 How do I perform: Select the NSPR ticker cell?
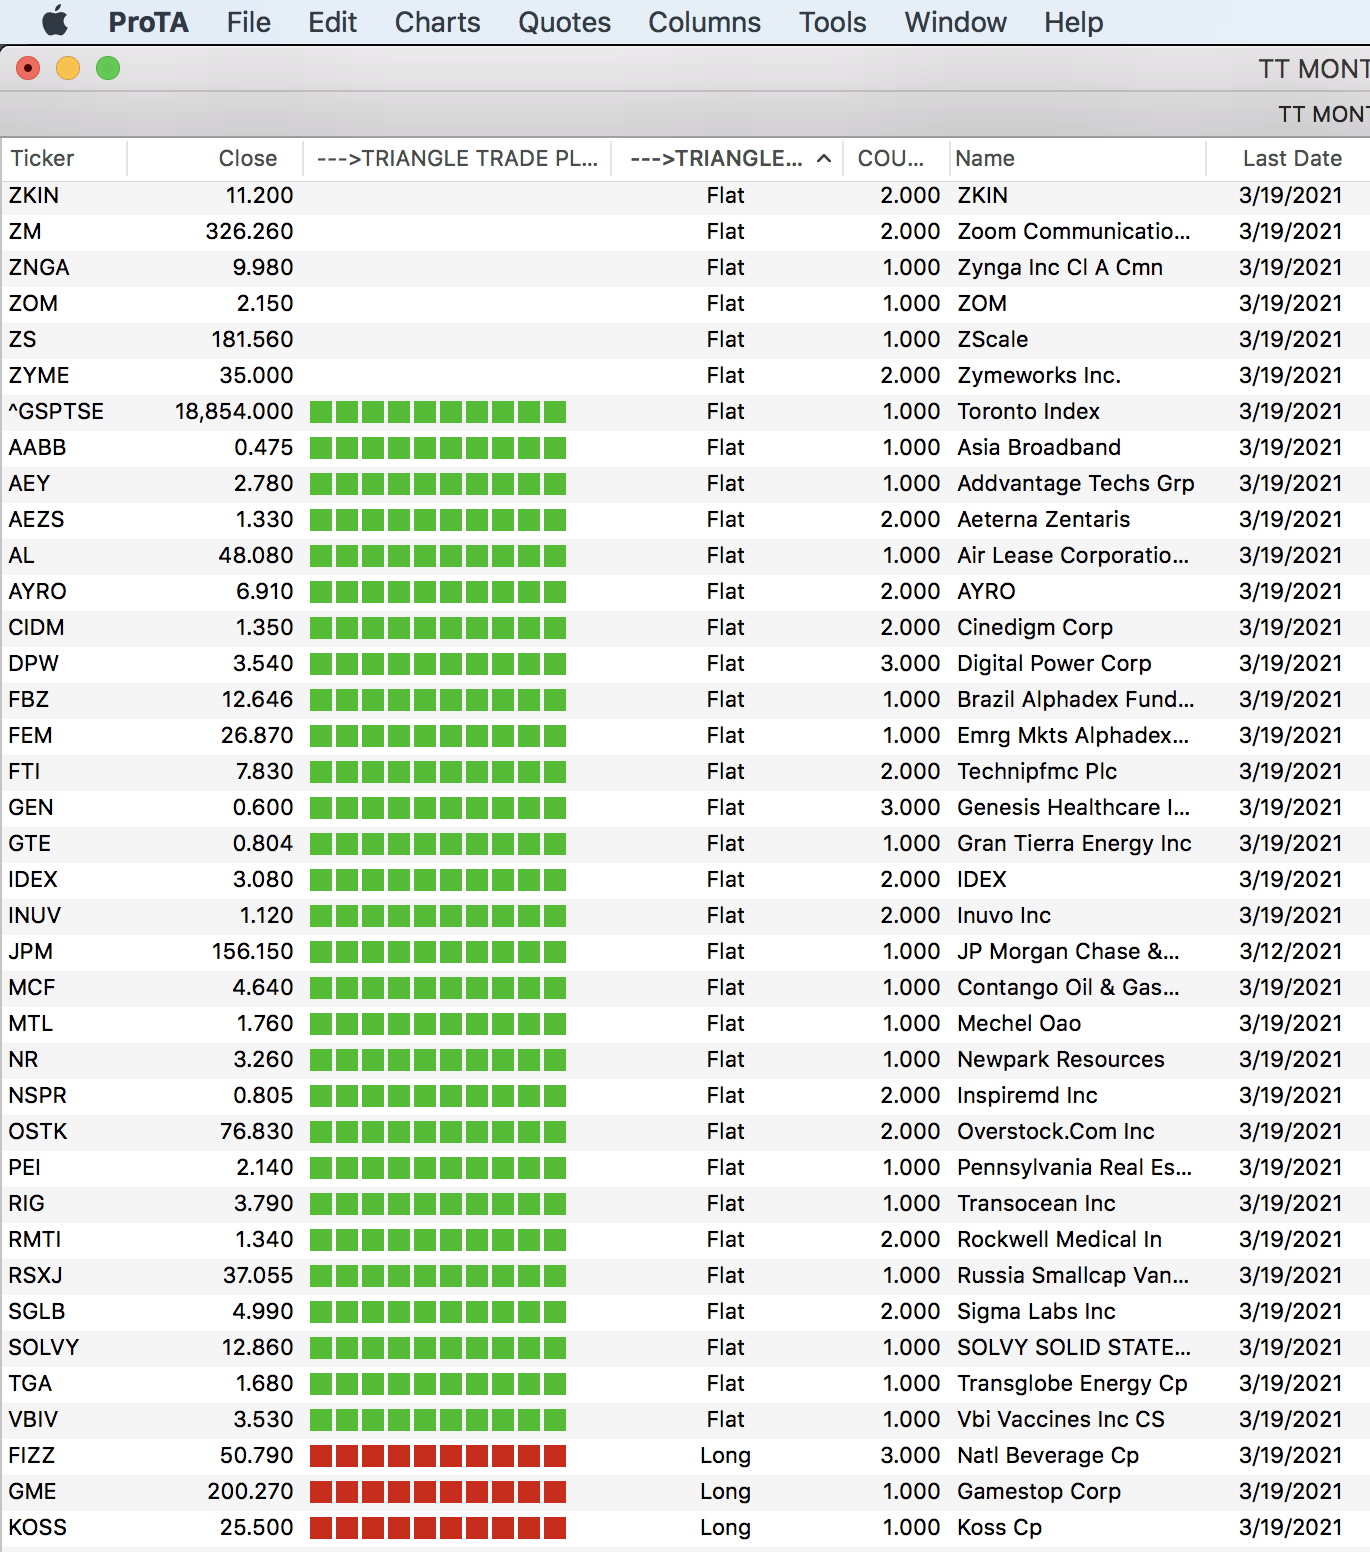pos(37,1096)
